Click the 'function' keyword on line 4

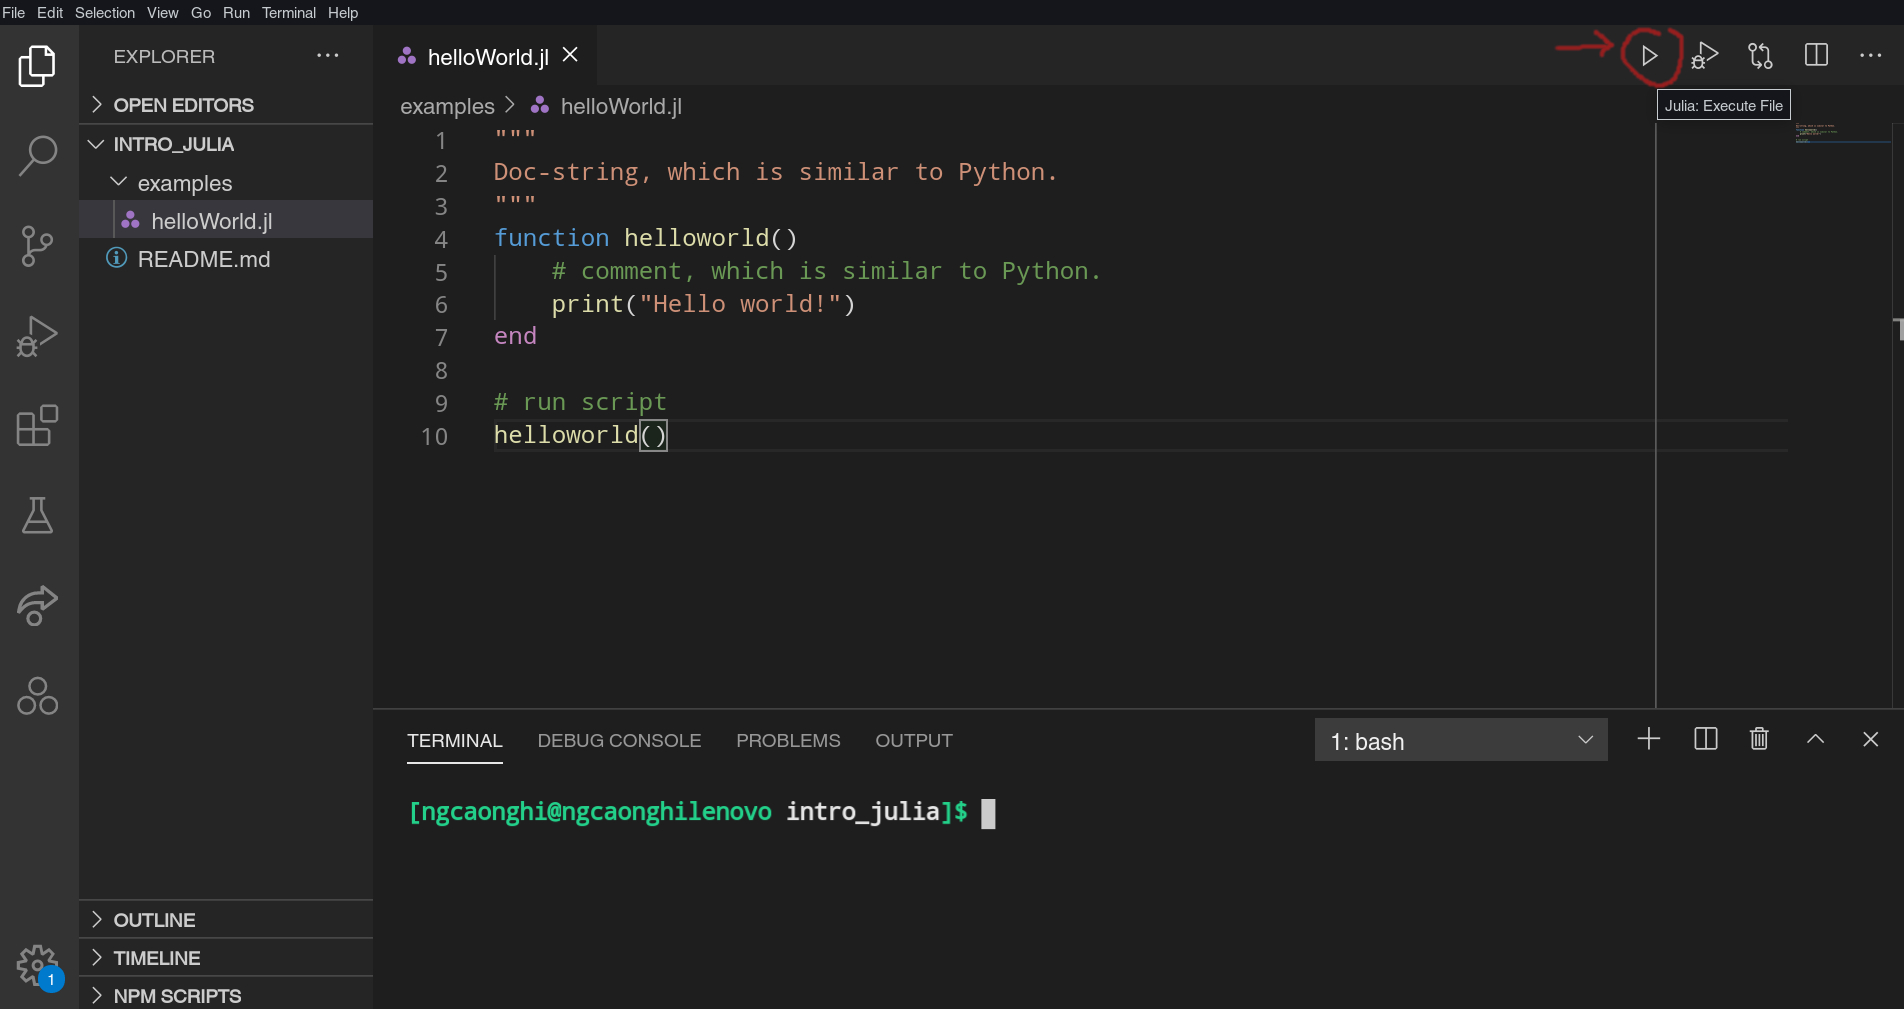point(551,238)
